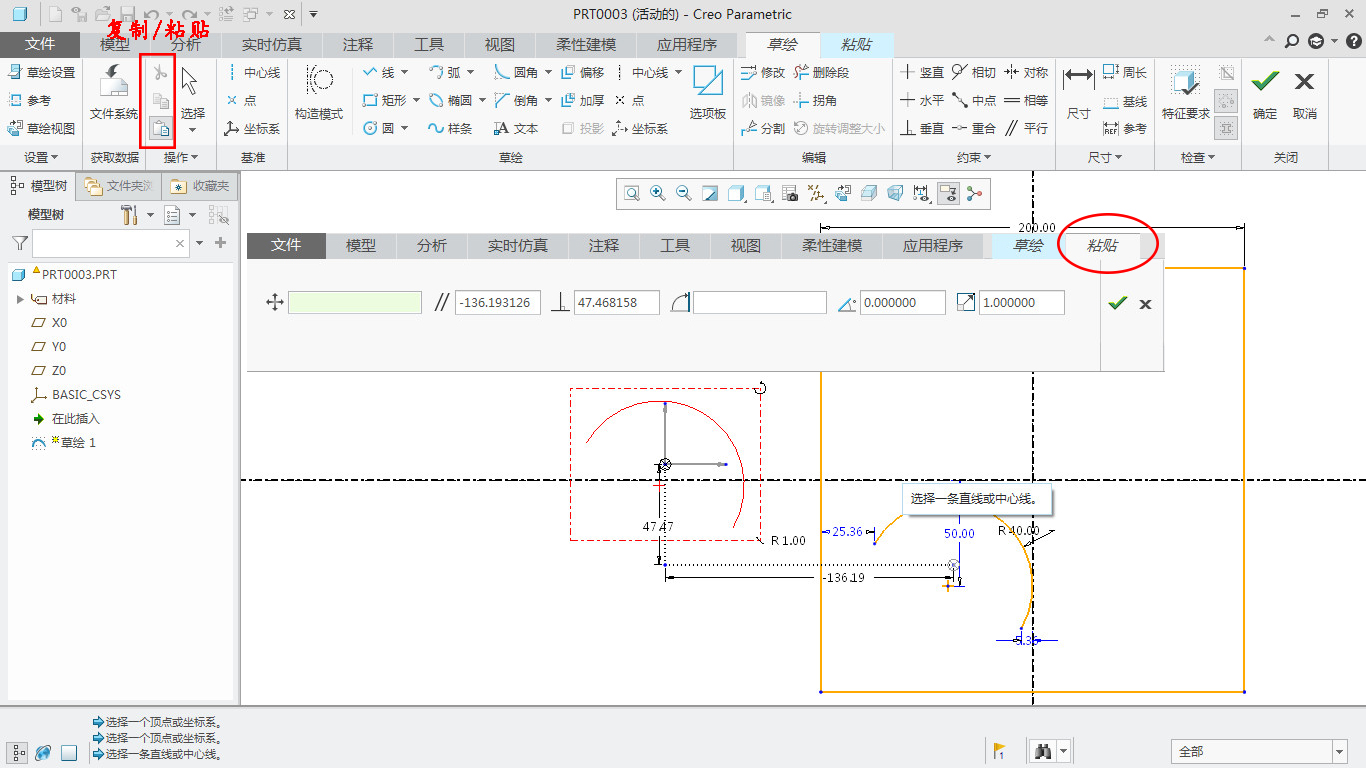Screen dimensions: 1366x768
Task: Select the 文本 text tool
Action: click(516, 129)
